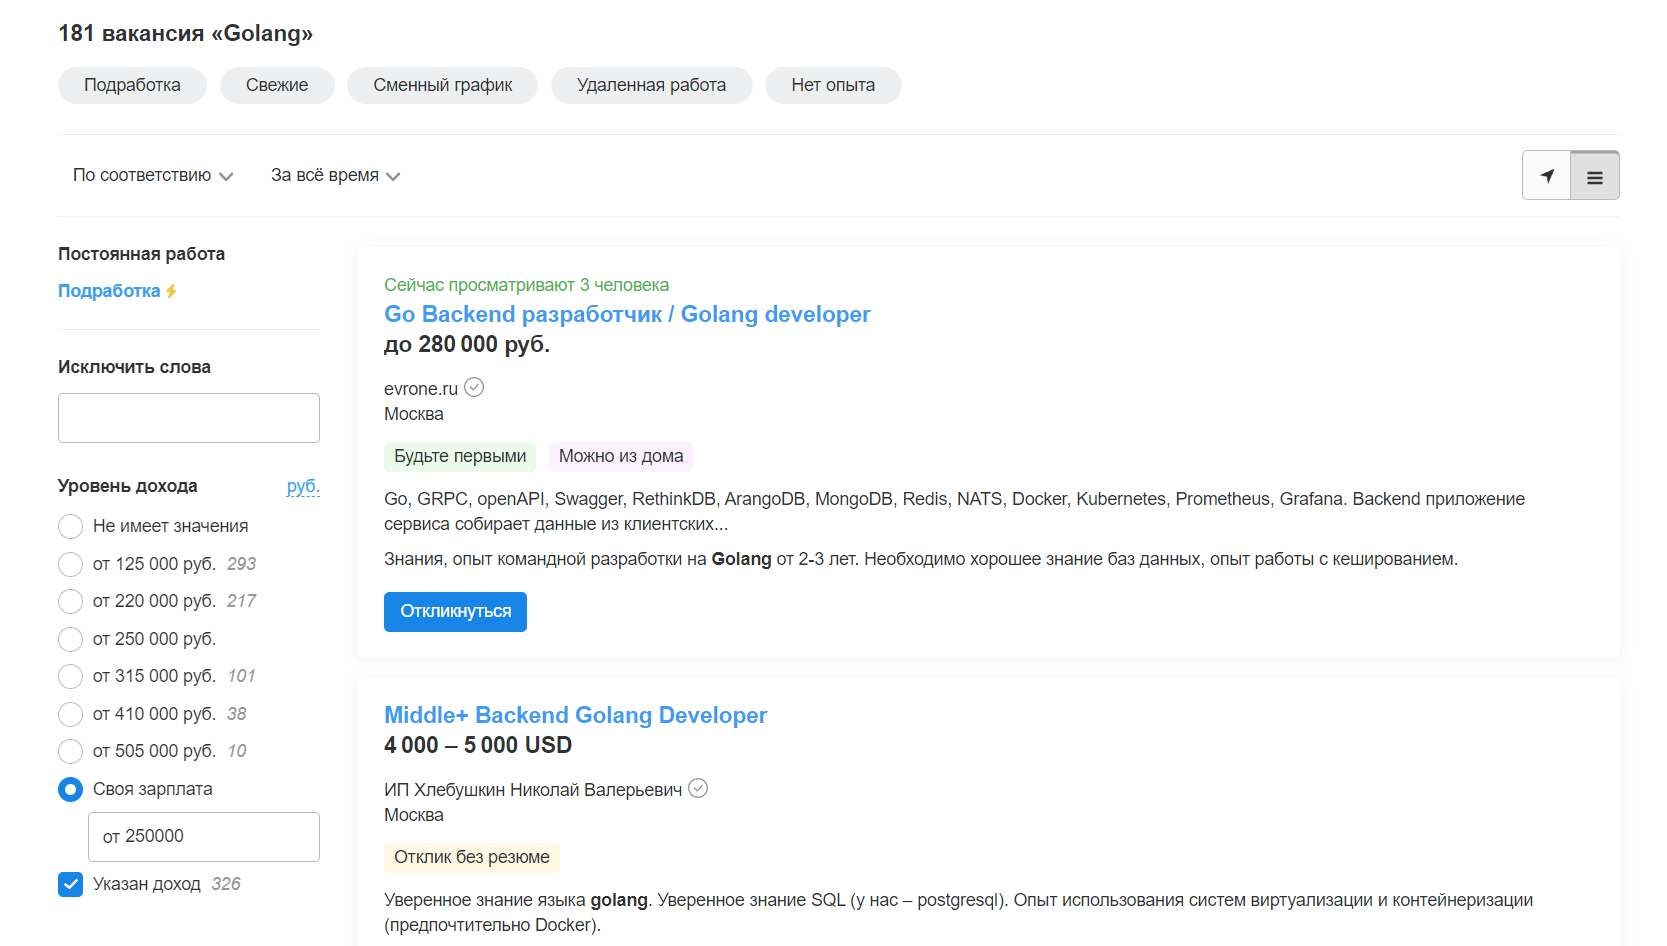The image size is (1667, 946).
Task: Click the 'Нет опыта' filter chip
Action: [x=832, y=85]
